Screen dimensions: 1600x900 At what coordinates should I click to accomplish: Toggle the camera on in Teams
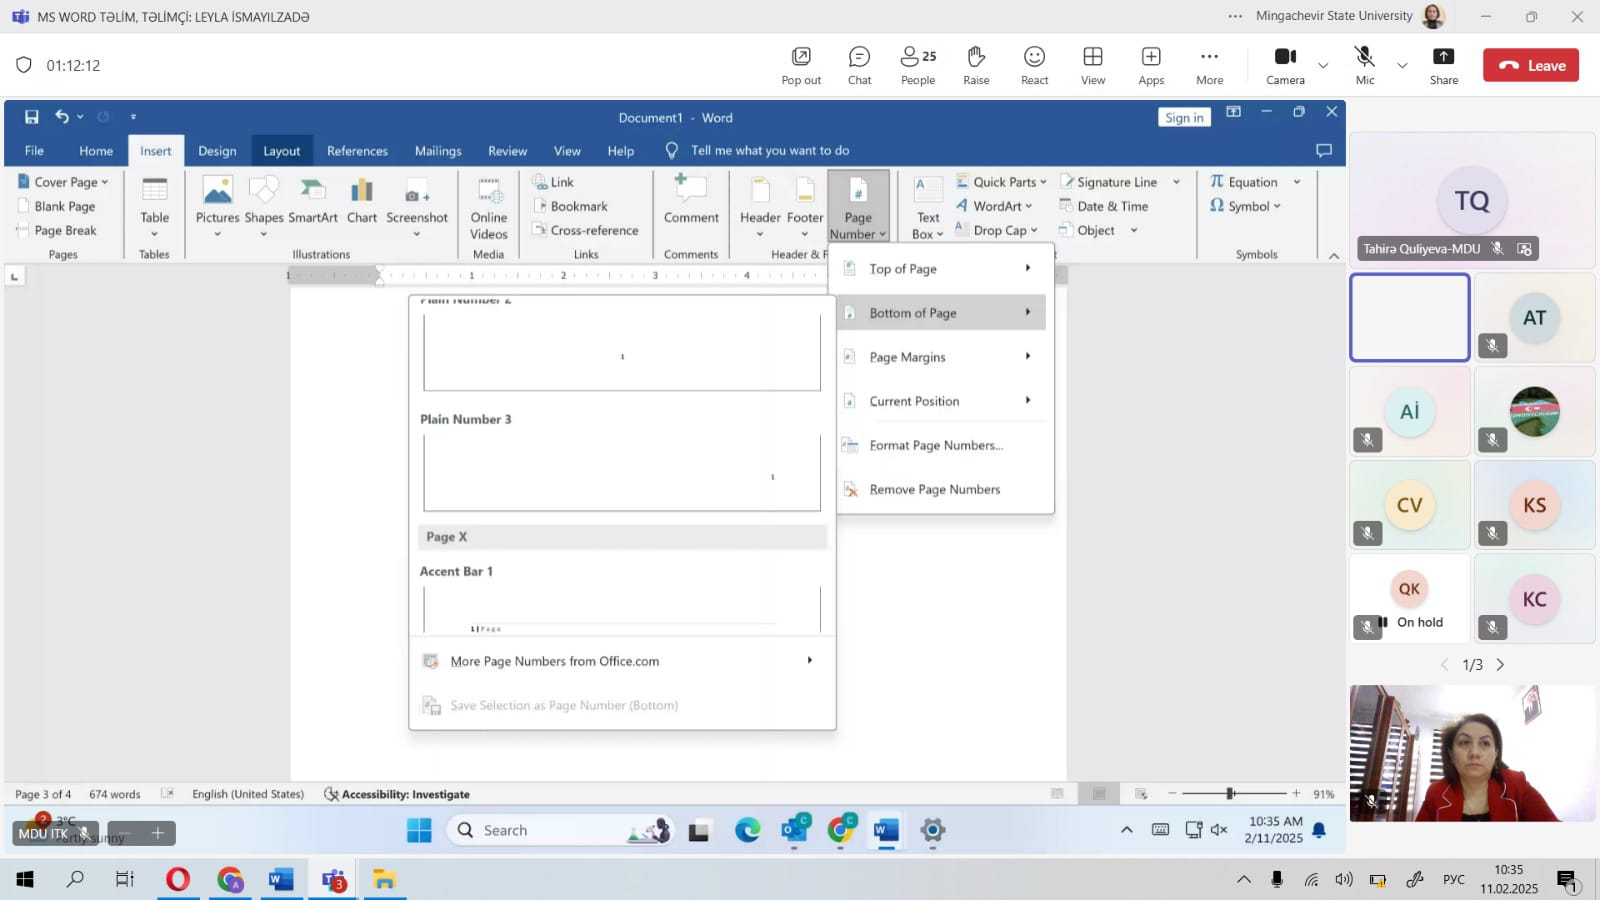pos(1285,66)
